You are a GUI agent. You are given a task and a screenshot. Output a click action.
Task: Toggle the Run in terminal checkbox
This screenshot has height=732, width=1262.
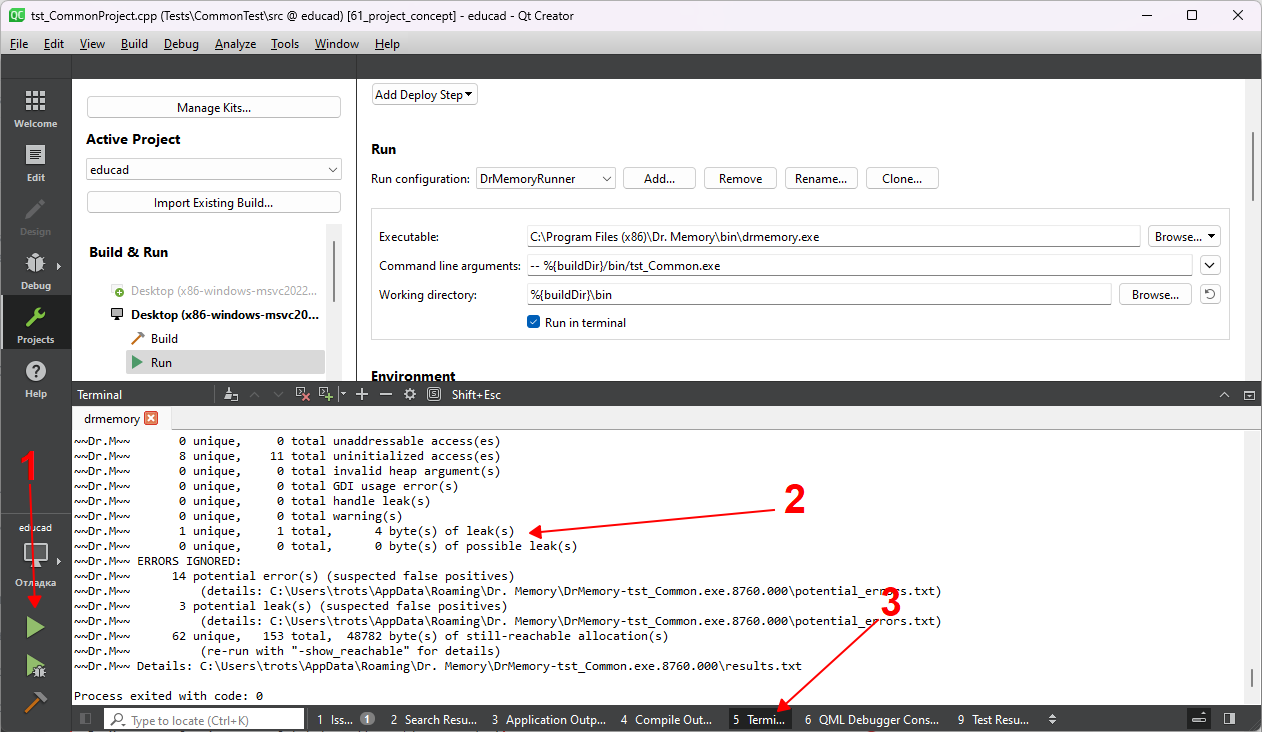click(534, 322)
